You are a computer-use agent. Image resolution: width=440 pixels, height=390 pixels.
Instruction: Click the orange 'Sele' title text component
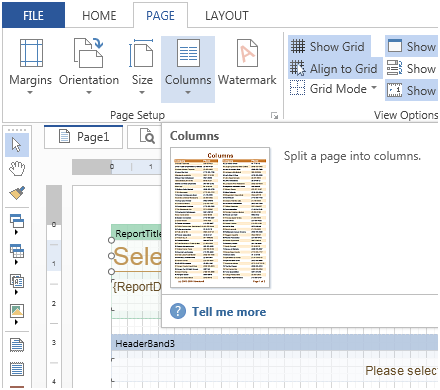tap(137, 256)
